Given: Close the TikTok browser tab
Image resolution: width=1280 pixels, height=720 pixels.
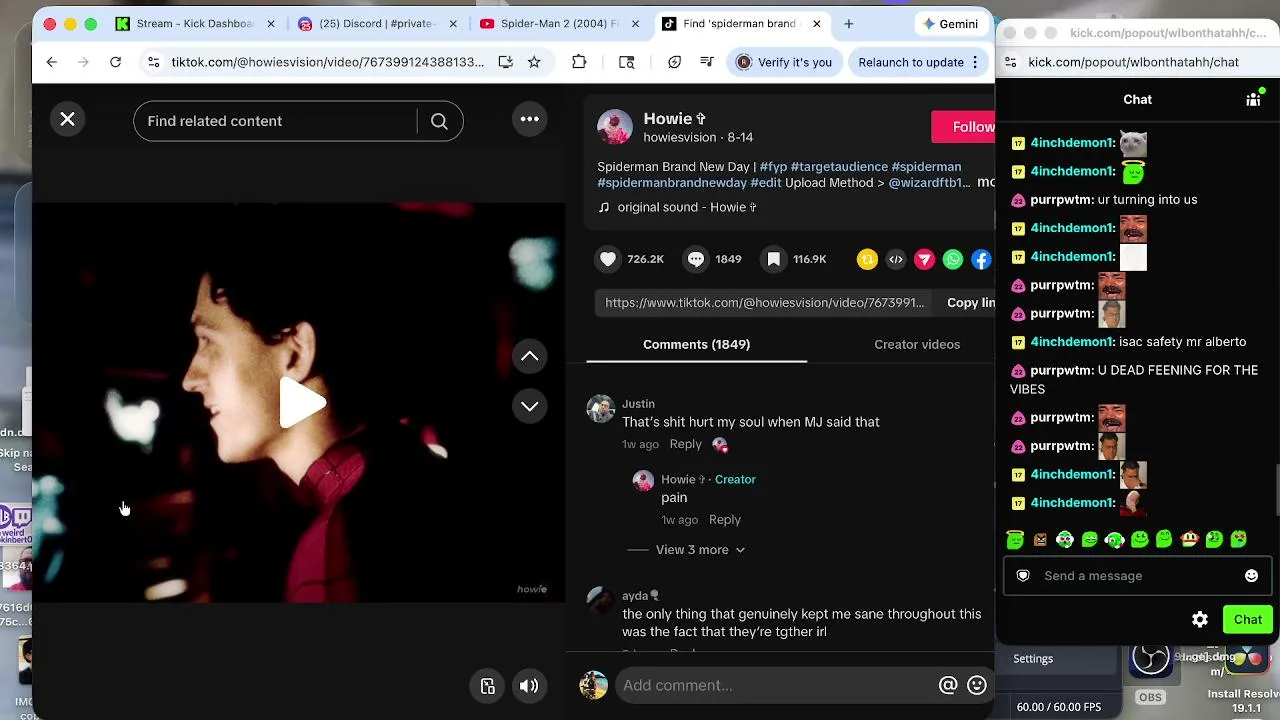Looking at the screenshot, I should coord(817,23).
